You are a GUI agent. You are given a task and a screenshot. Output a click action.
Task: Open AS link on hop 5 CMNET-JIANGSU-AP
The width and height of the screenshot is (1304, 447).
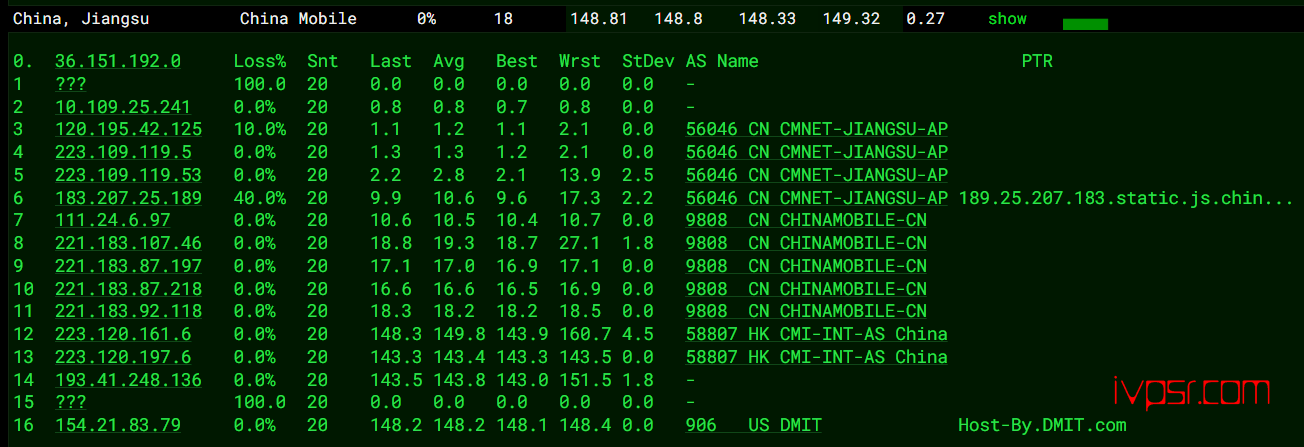[817, 176]
